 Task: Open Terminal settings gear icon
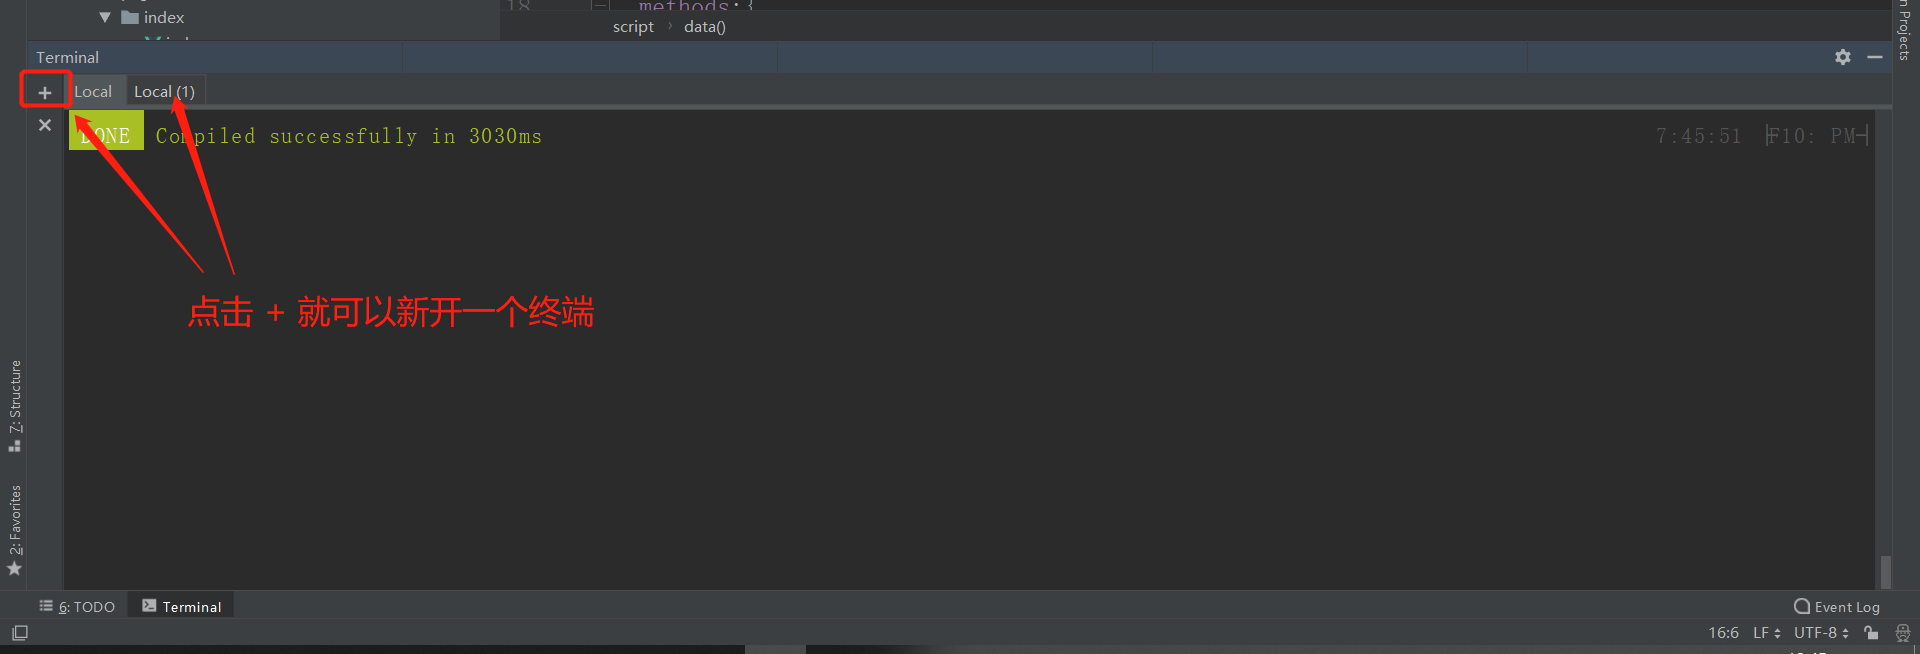pyautogui.click(x=1843, y=57)
